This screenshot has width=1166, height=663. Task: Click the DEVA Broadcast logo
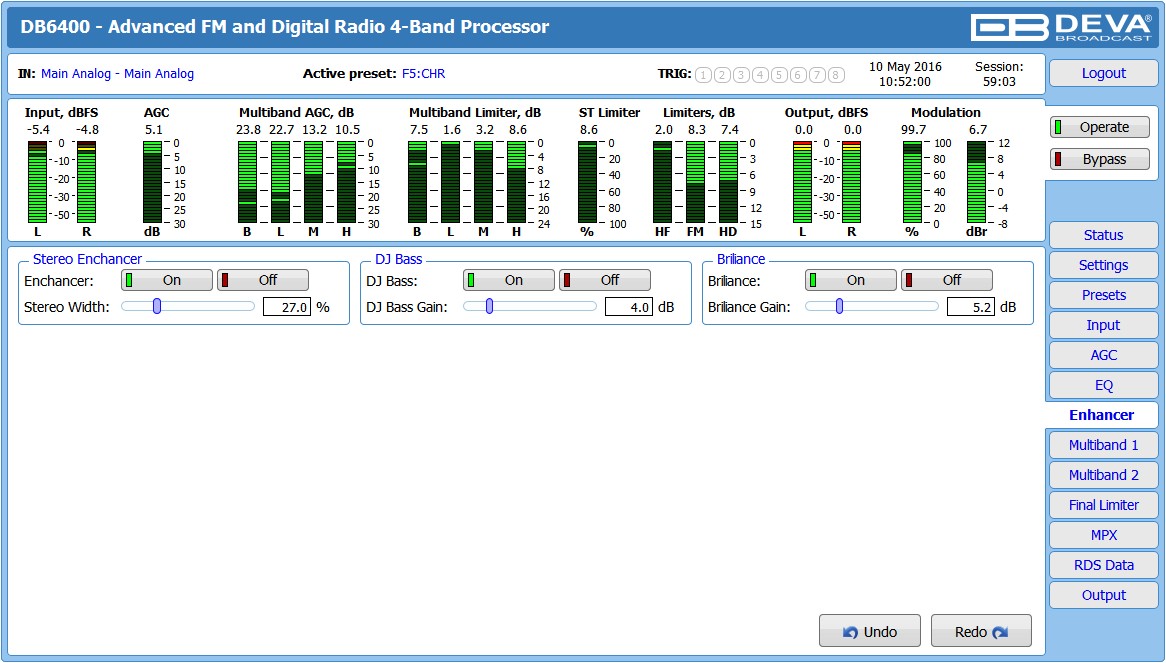[1061, 28]
